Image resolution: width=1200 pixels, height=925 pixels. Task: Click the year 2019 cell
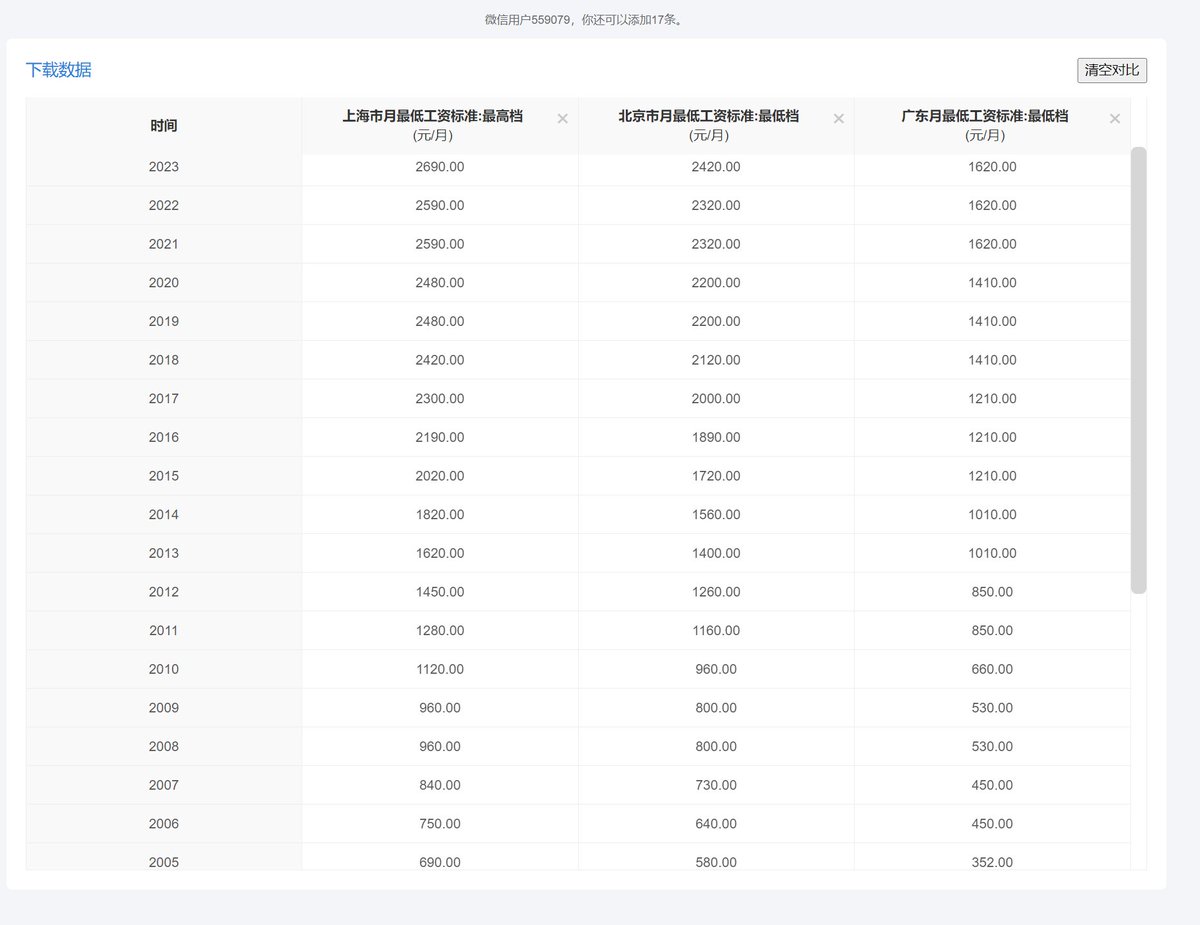[x=164, y=321]
